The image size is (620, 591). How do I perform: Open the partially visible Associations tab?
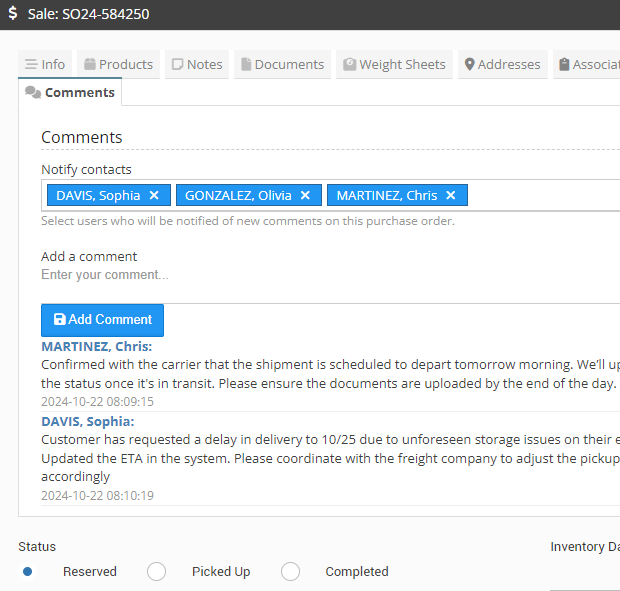pos(588,64)
